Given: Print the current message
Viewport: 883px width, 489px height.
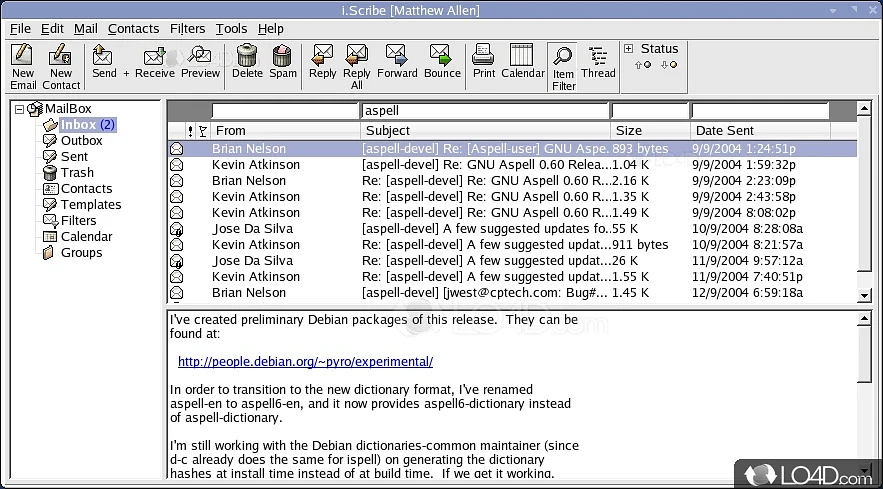Looking at the screenshot, I should pos(484,60).
